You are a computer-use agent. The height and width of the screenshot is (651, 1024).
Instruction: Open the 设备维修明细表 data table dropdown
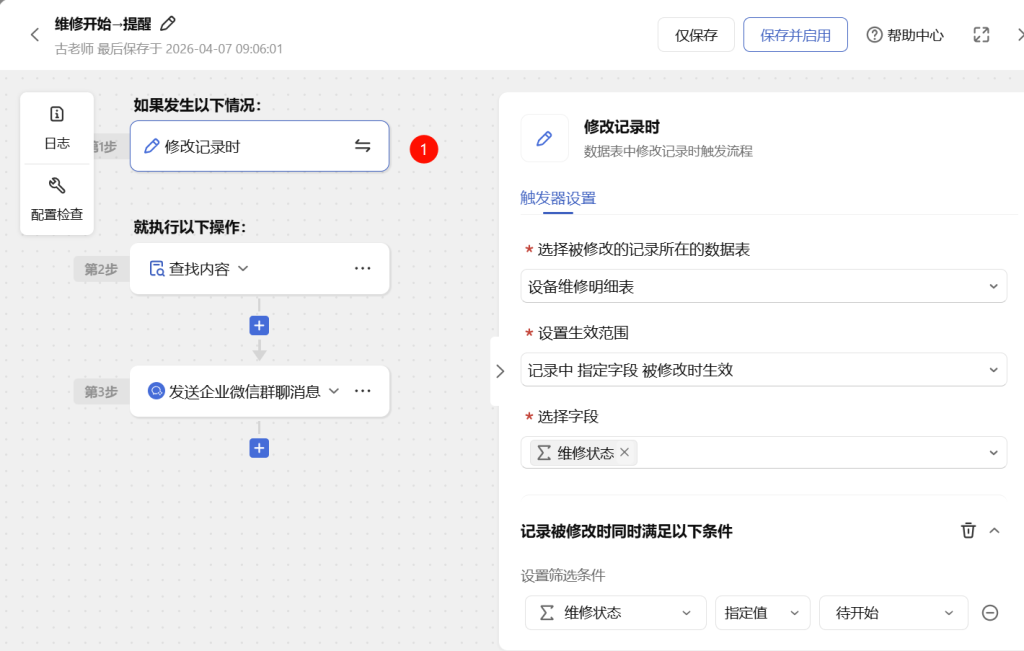tap(763, 287)
